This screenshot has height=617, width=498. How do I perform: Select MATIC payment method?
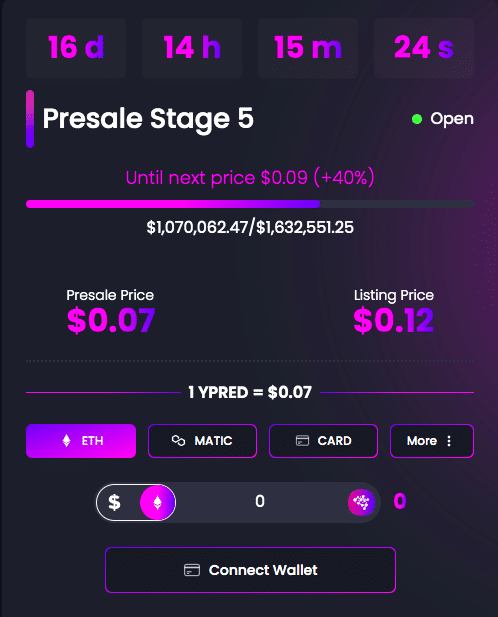tap(202, 441)
